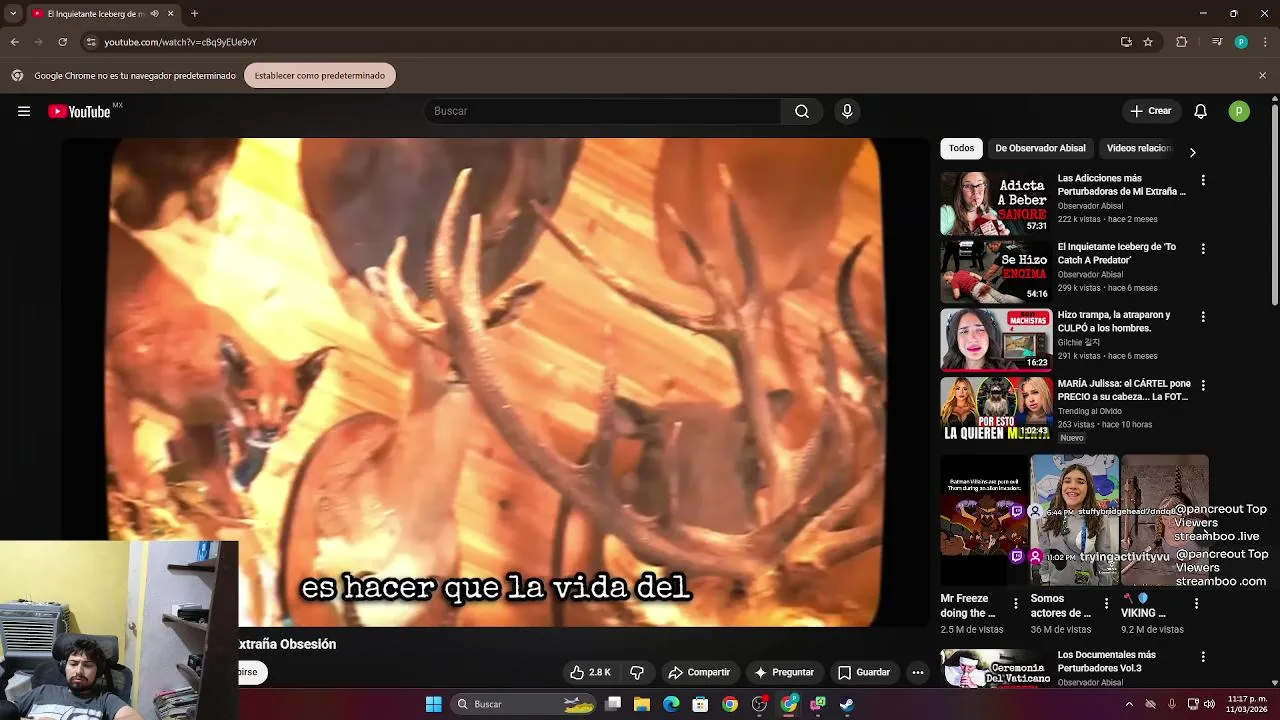Open the tab search dropdown arrow
Image resolution: width=1280 pixels, height=720 pixels.
tap(13, 14)
